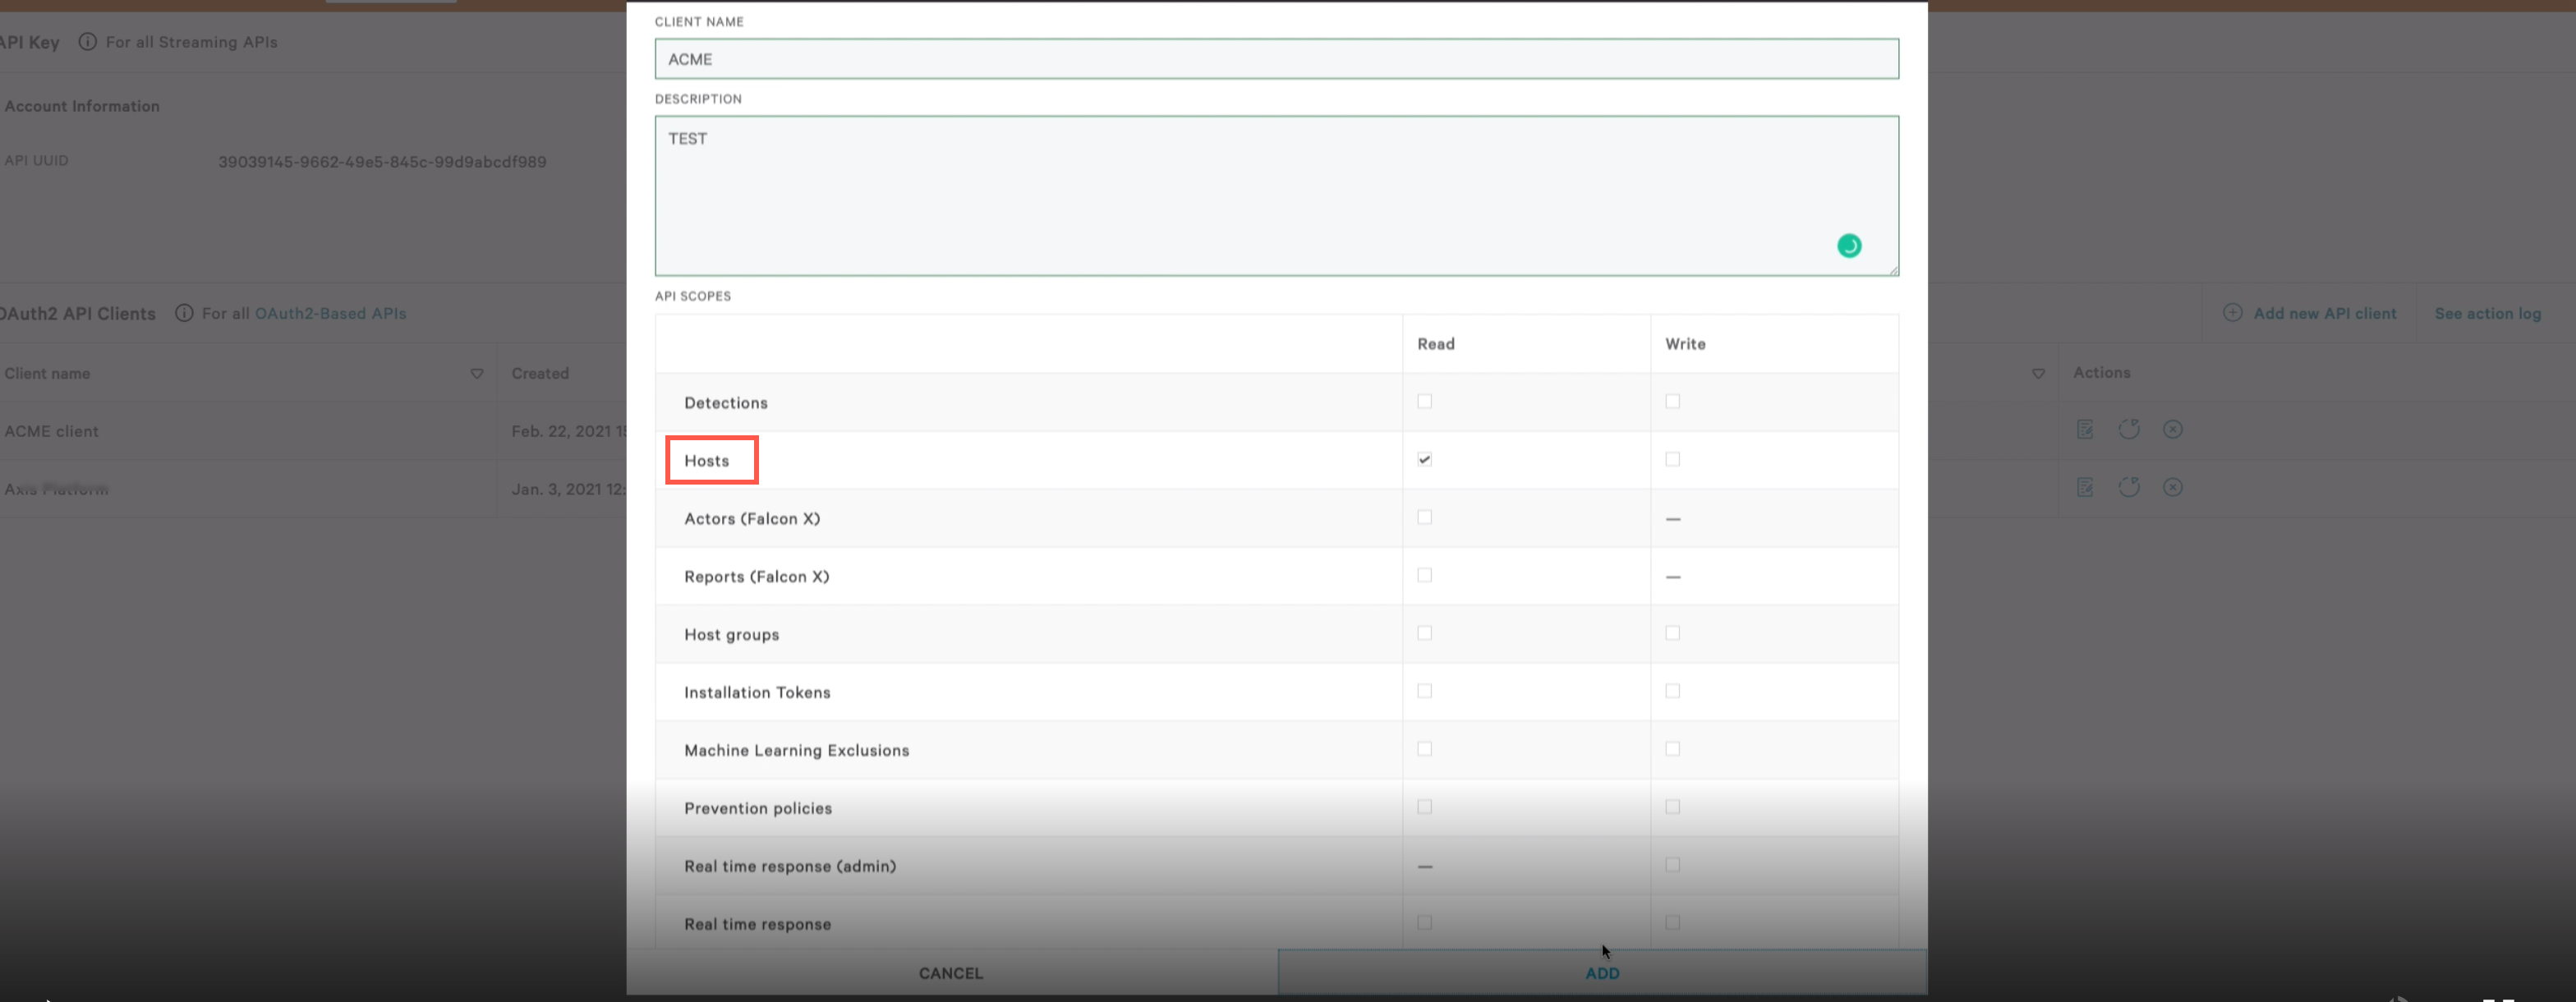The width and height of the screenshot is (2576, 1002).
Task: Open filter arrow left of Actions column
Action: (x=2038, y=374)
